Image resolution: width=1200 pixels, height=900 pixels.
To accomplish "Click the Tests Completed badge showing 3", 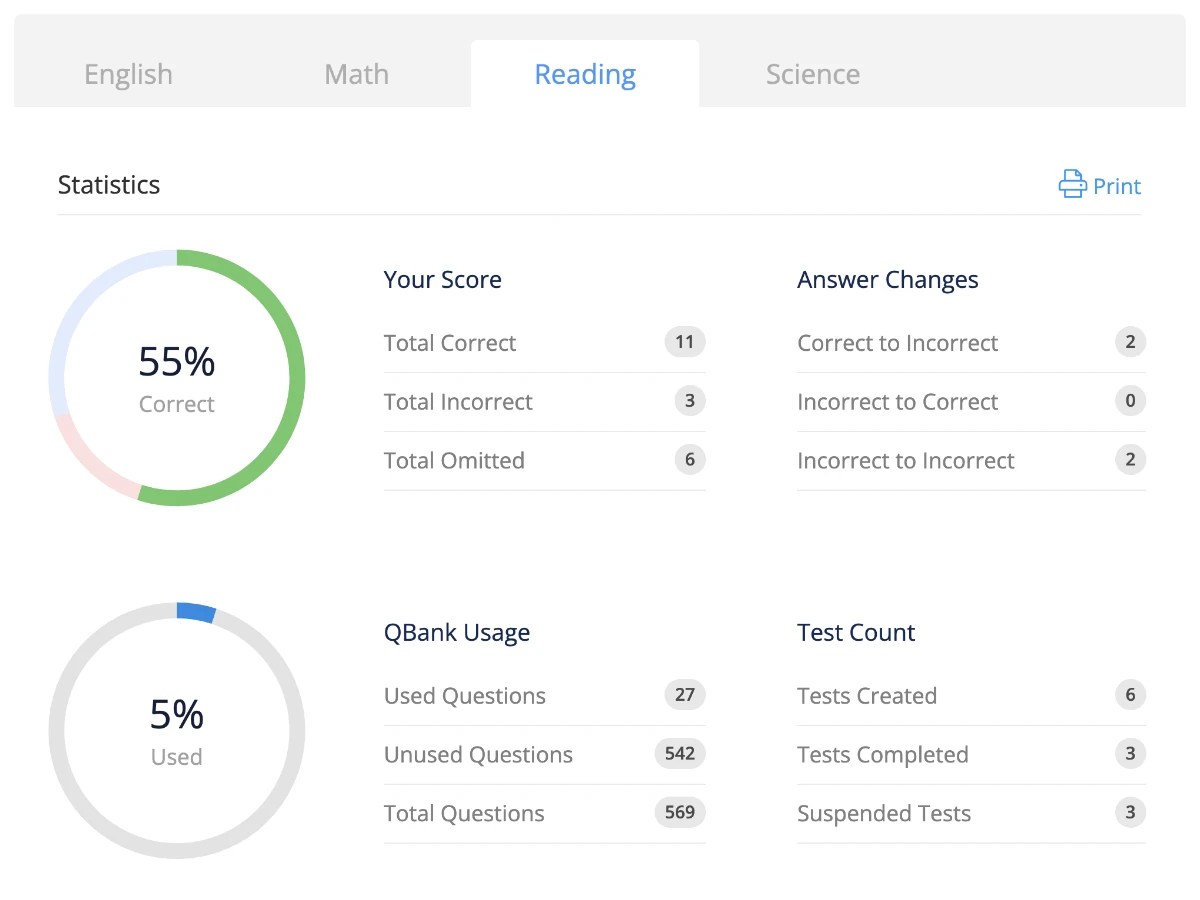I will 1130,754.
